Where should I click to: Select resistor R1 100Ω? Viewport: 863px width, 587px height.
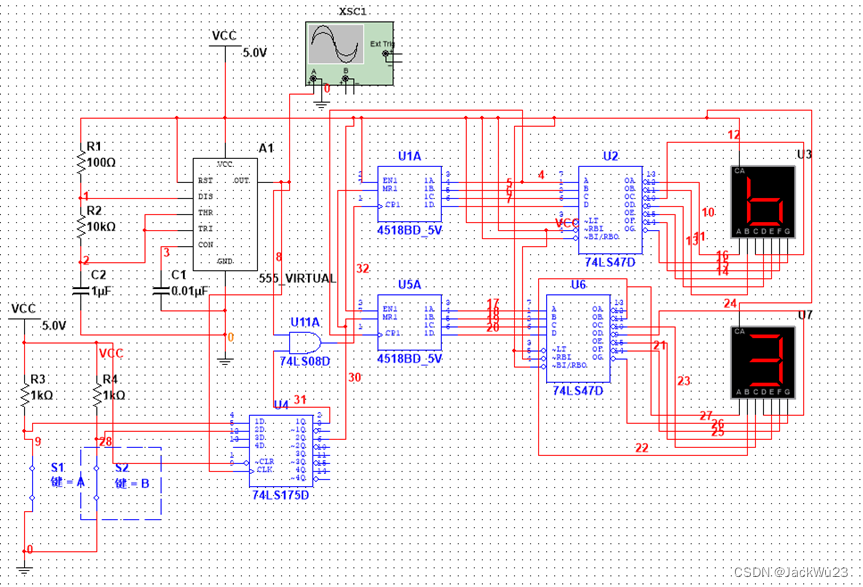point(81,162)
